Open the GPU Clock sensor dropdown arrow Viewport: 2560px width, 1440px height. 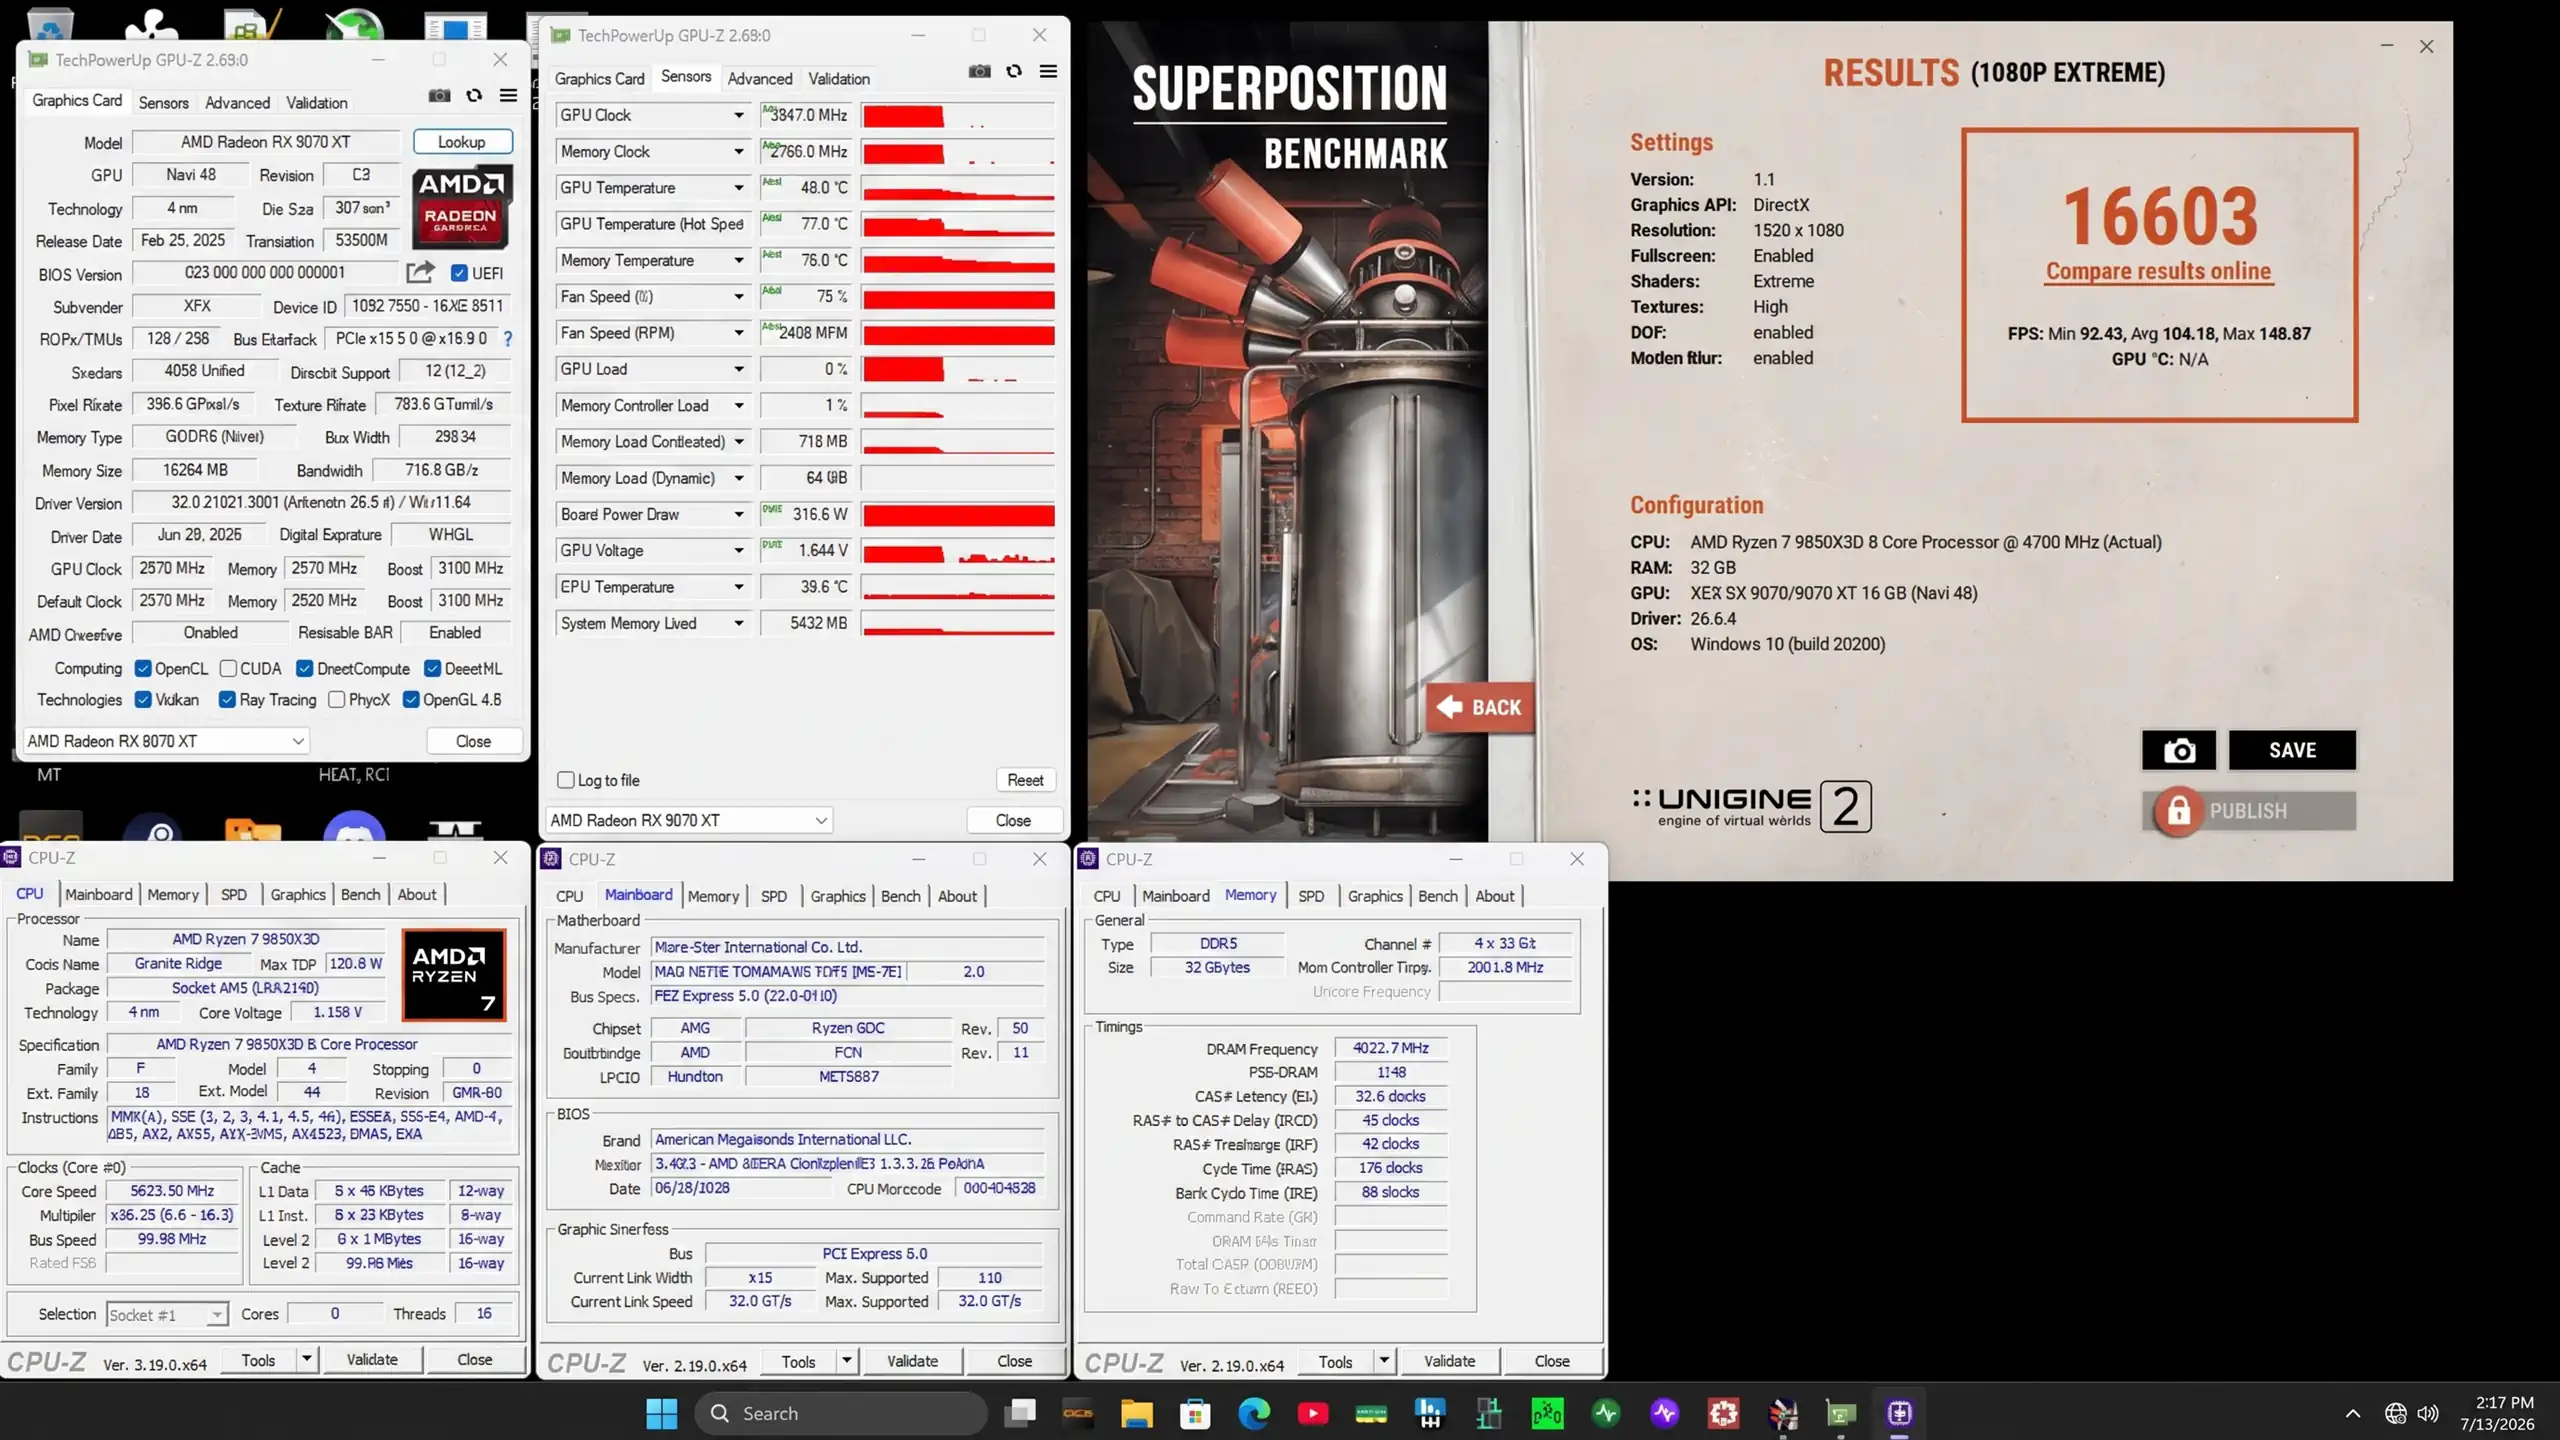pos(739,116)
